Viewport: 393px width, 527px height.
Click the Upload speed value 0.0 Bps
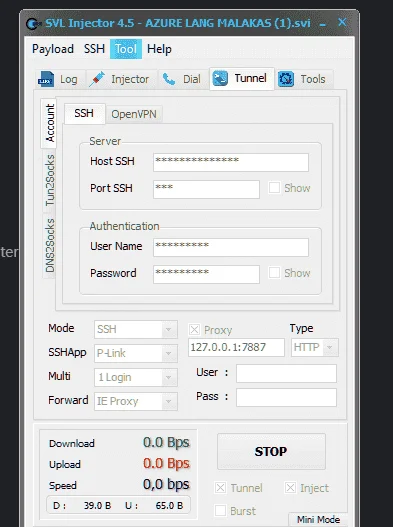click(x=166, y=464)
